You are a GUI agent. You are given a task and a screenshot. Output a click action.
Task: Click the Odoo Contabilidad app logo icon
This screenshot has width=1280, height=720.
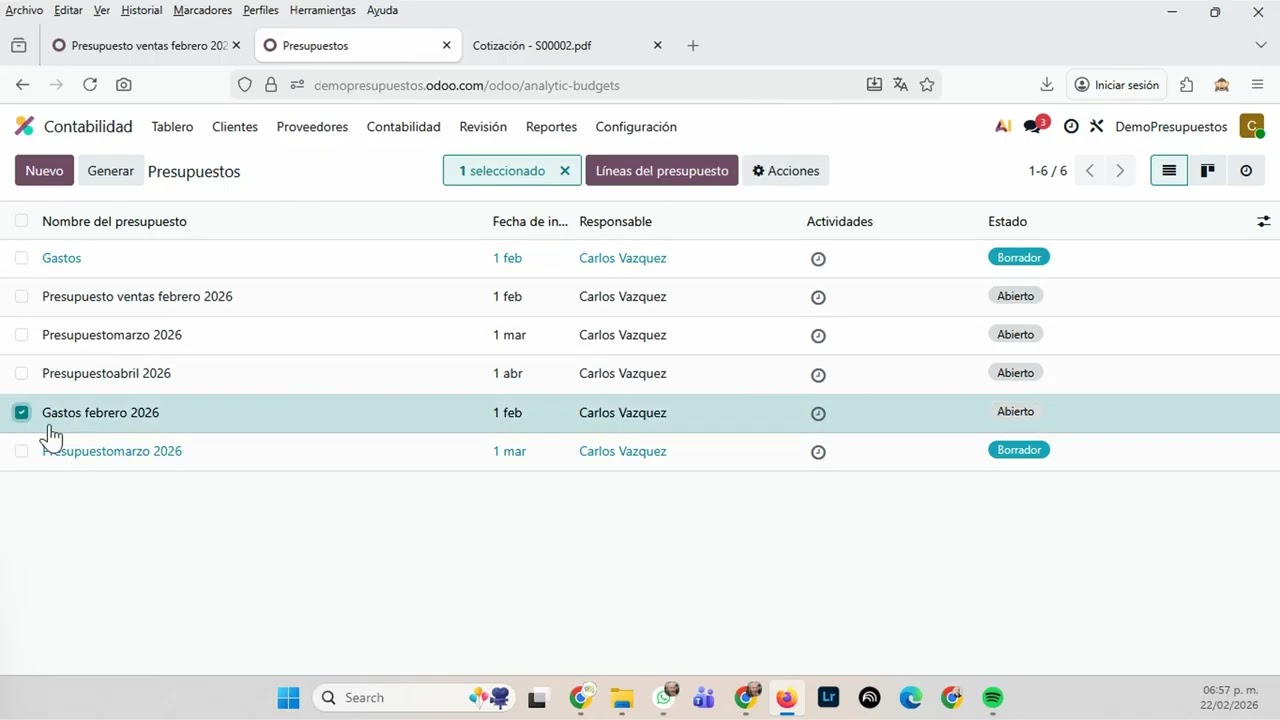24,126
